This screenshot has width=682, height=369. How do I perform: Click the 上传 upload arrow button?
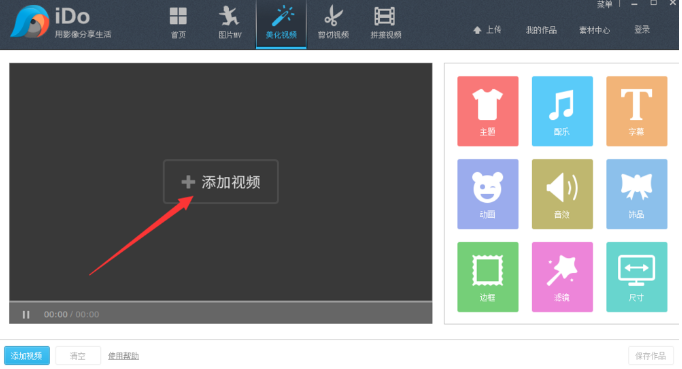click(x=487, y=30)
